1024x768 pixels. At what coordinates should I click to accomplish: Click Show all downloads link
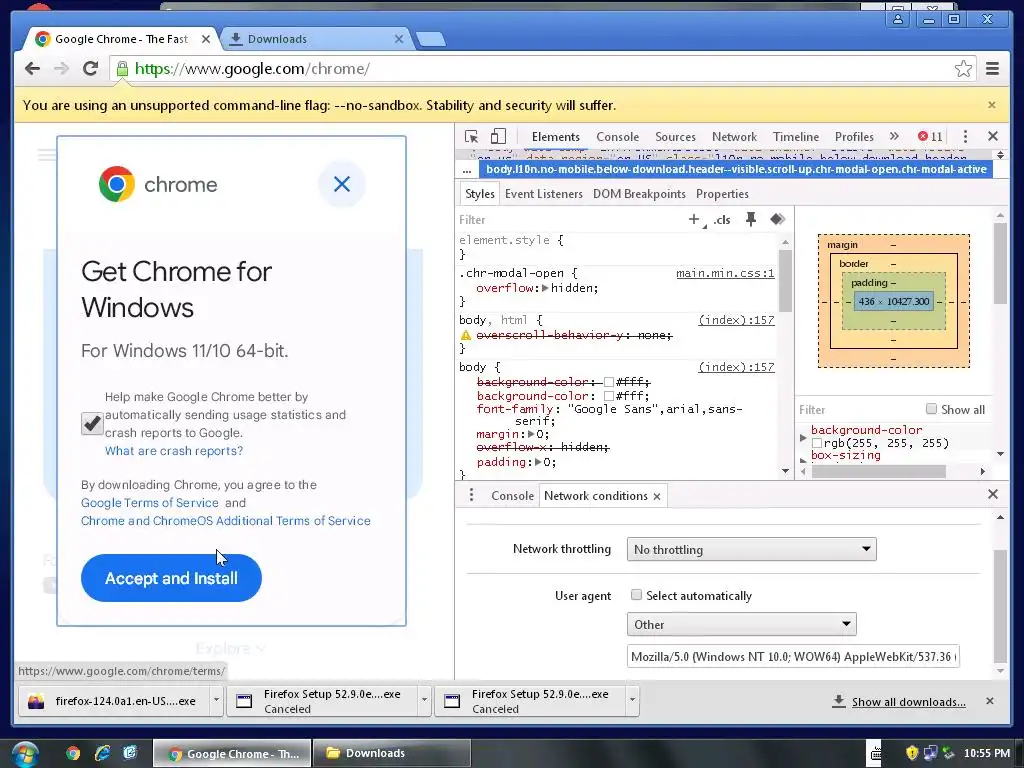pos(908,702)
